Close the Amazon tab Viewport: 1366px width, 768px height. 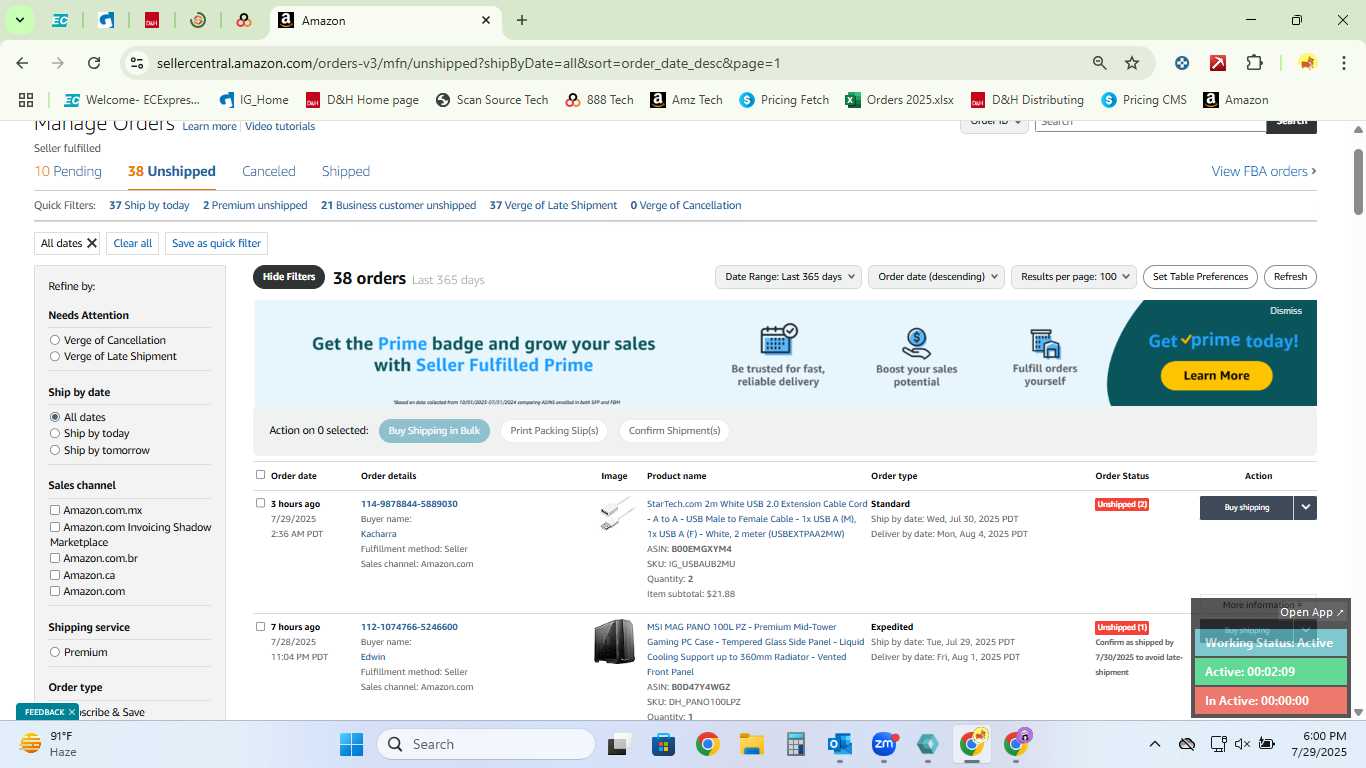click(x=486, y=20)
